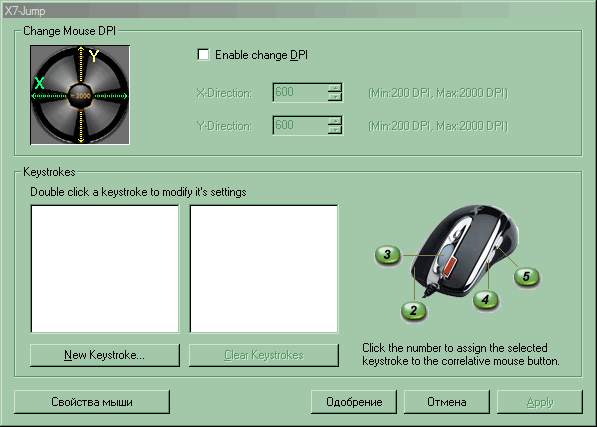This screenshot has height=427, width=597.
Task: Increase X-Direction DPI with up arrow
Action: click(335, 88)
